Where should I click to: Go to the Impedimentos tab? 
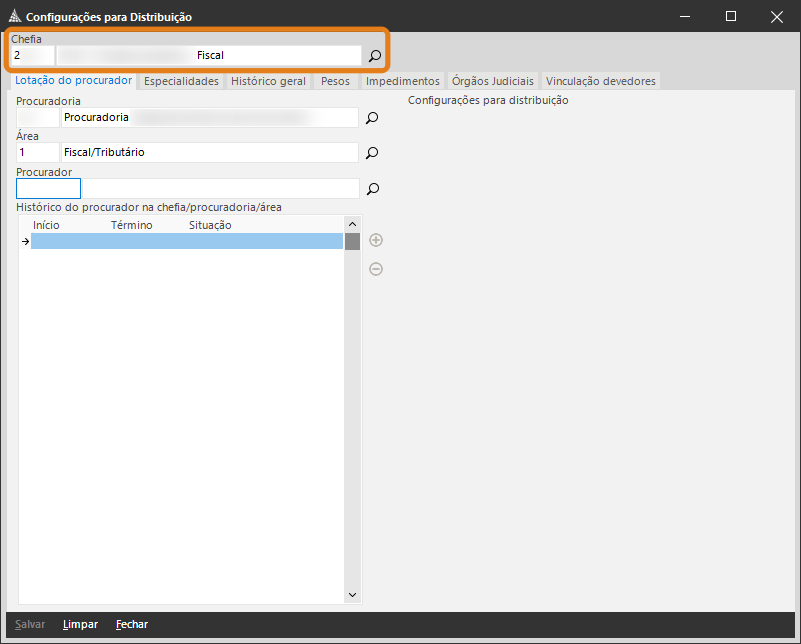[x=402, y=81]
